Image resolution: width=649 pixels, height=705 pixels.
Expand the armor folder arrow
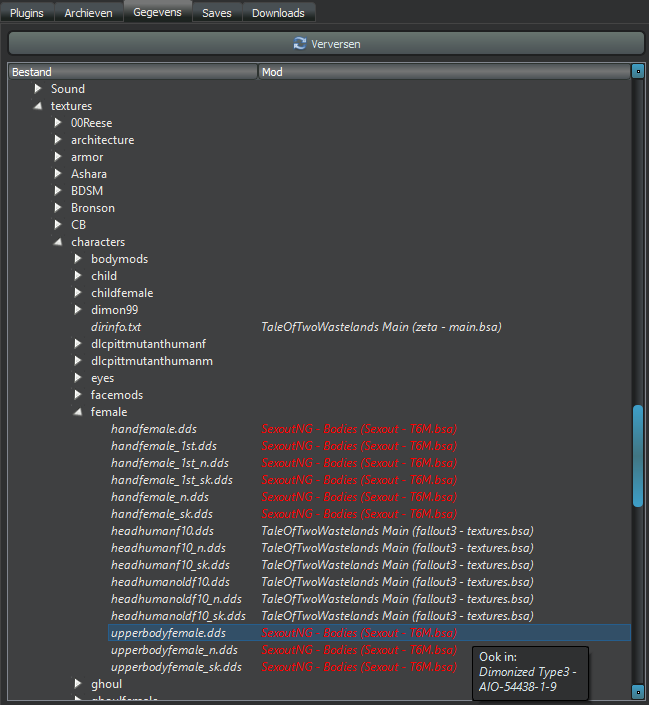[x=58, y=157]
